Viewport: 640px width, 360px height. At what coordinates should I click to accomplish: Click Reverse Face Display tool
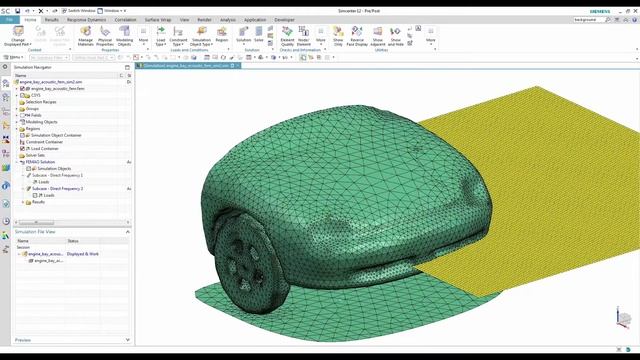[357, 36]
